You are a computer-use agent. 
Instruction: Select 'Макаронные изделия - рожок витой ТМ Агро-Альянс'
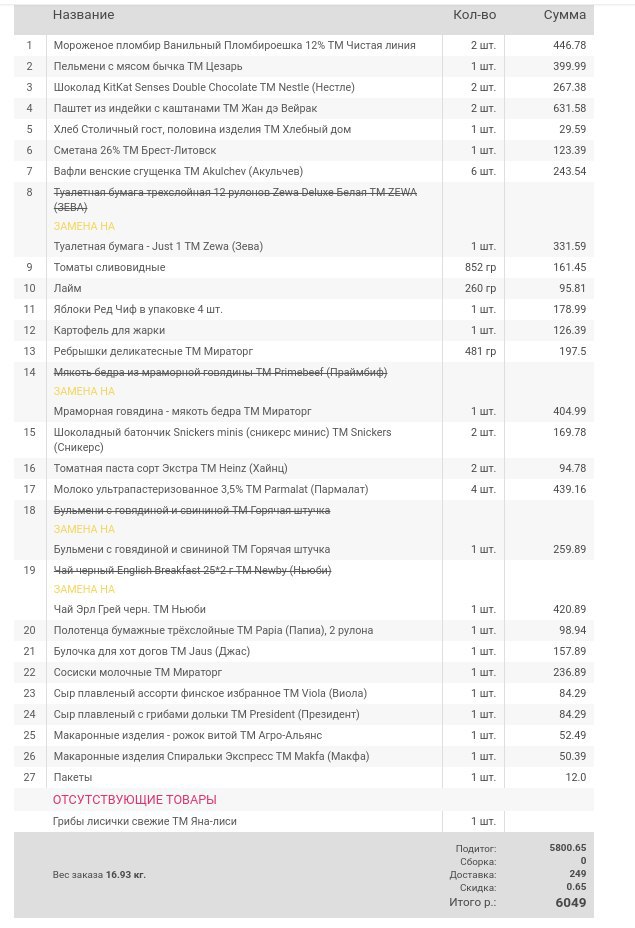click(188, 735)
